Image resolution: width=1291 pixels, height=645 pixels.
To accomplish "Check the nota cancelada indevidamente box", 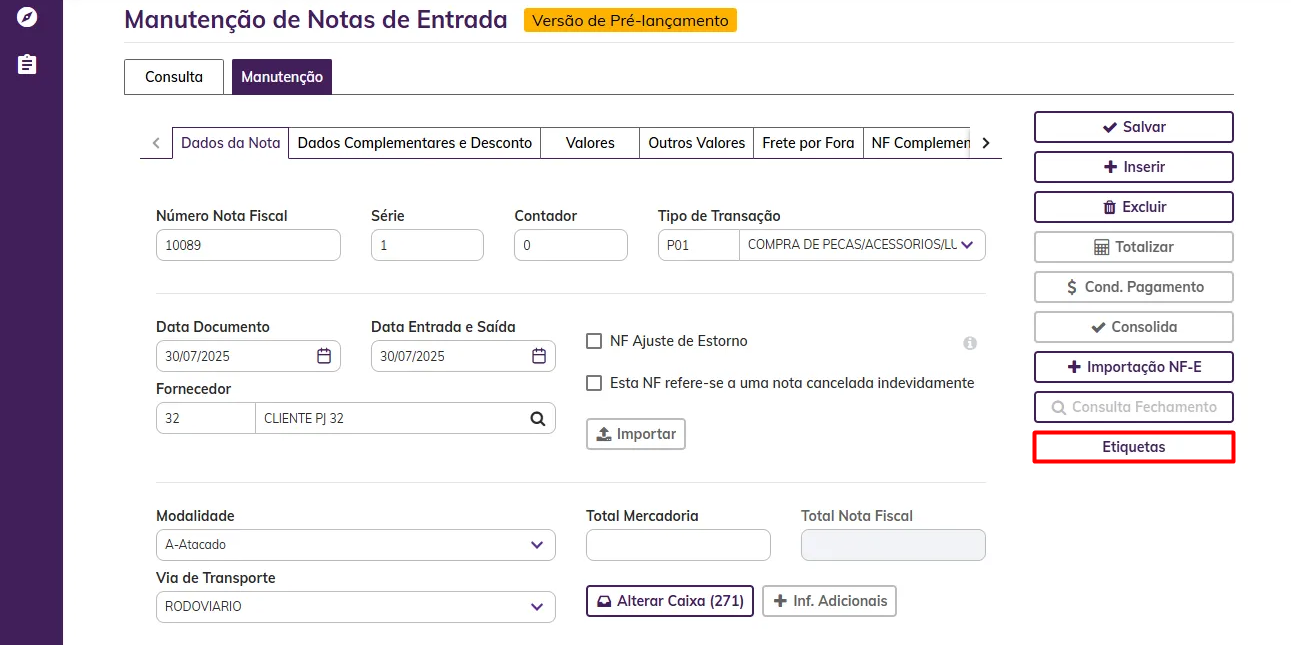I will (594, 383).
